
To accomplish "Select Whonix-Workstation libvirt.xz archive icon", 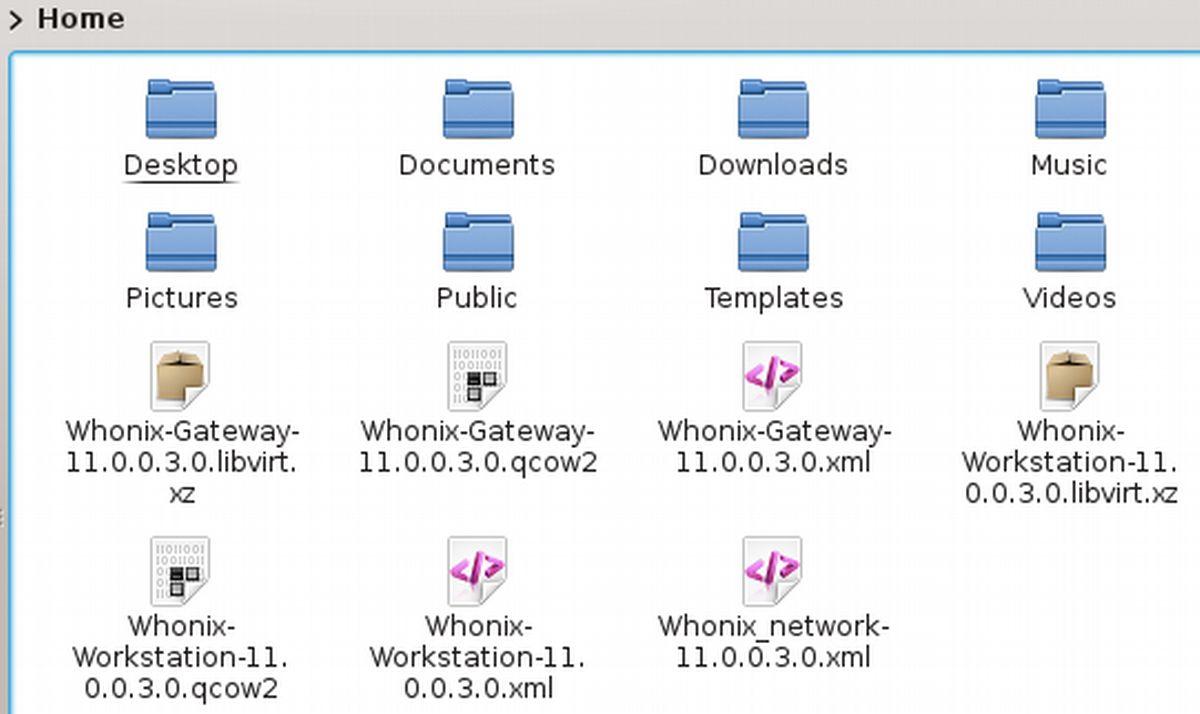I will [x=1069, y=376].
